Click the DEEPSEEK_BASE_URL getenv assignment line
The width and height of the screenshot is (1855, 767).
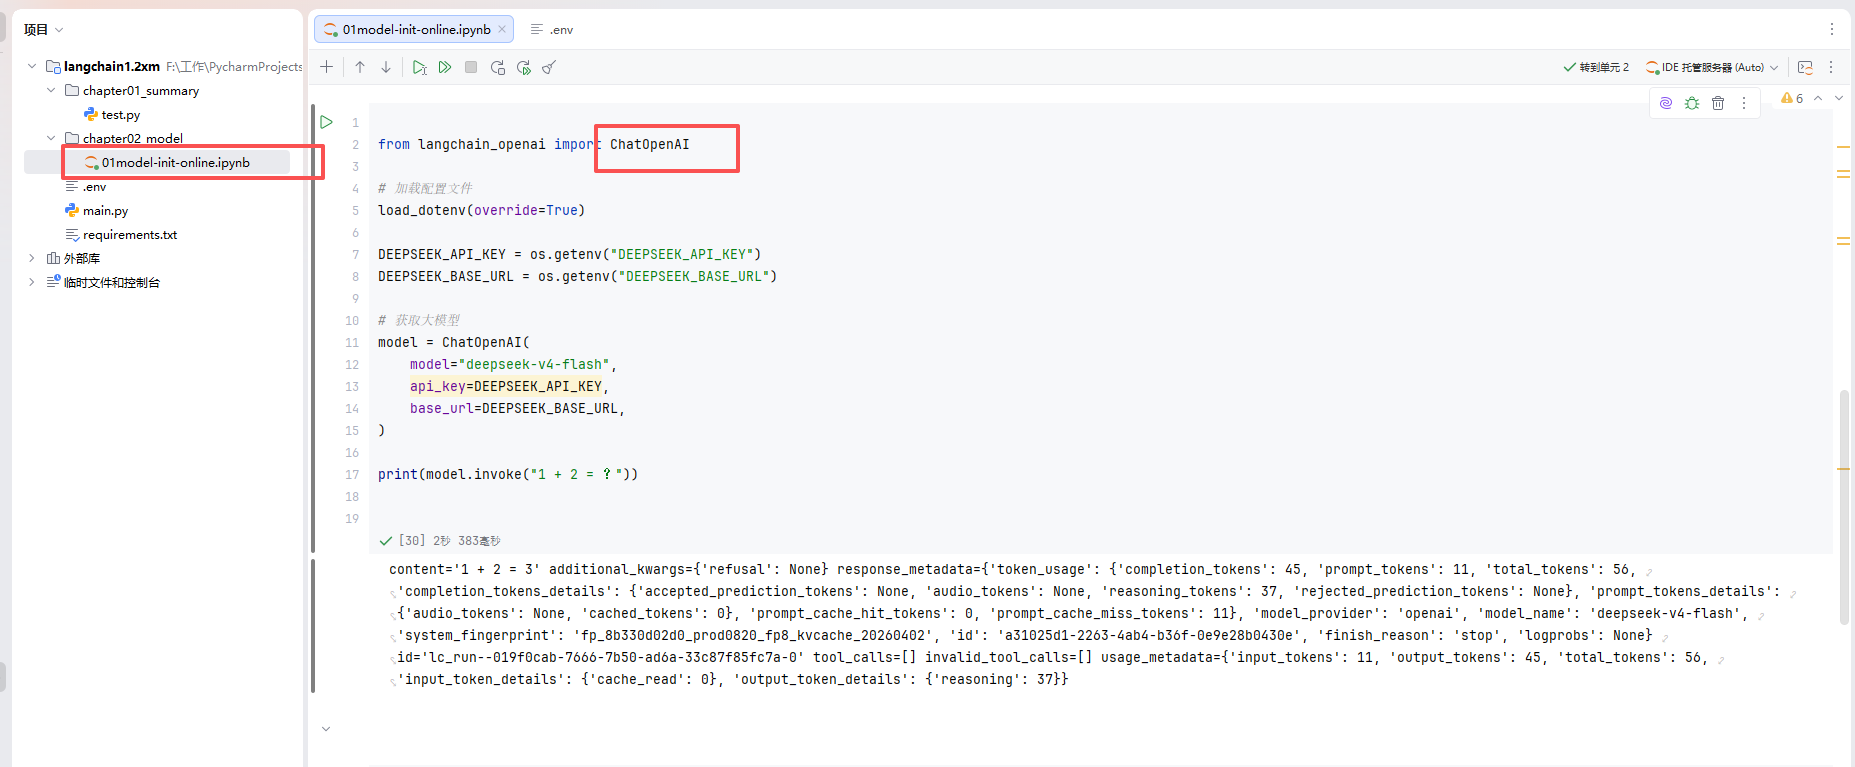coord(577,276)
